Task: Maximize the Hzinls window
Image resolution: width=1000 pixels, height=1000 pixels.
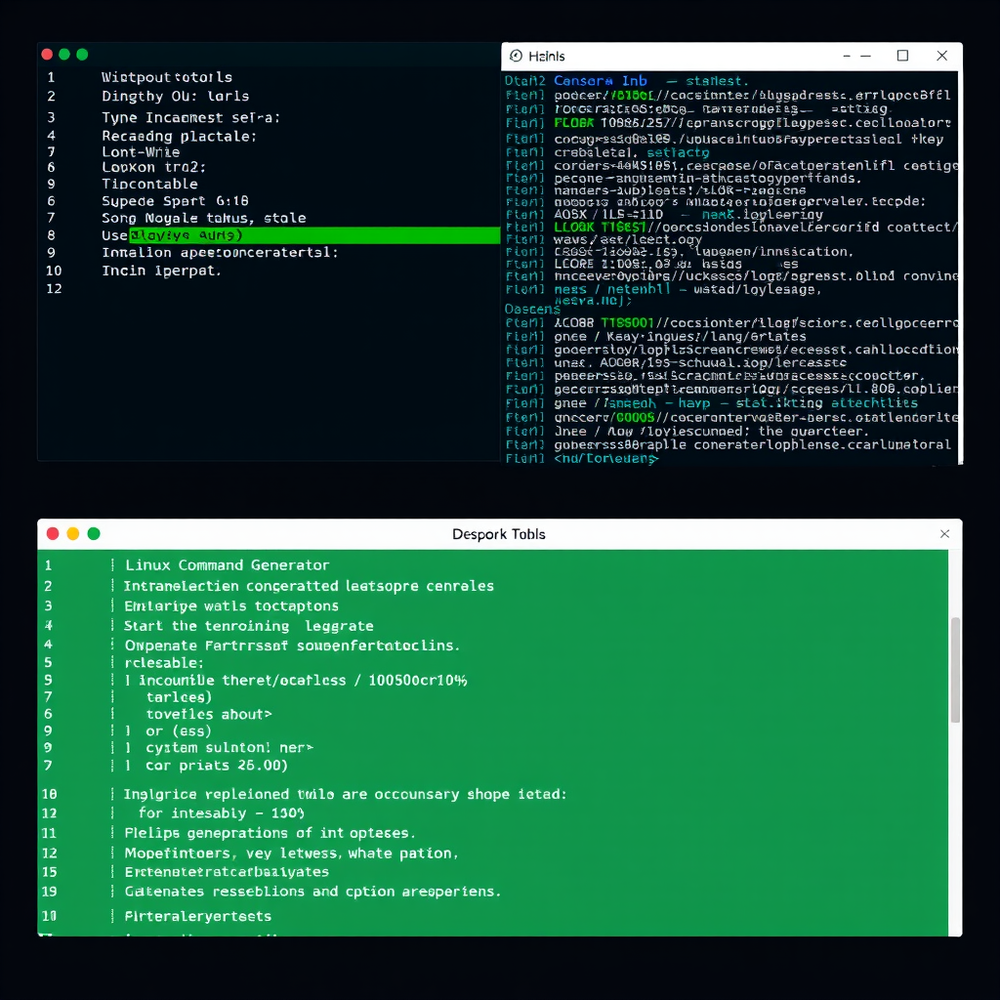Action: click(x=902, y=55)
